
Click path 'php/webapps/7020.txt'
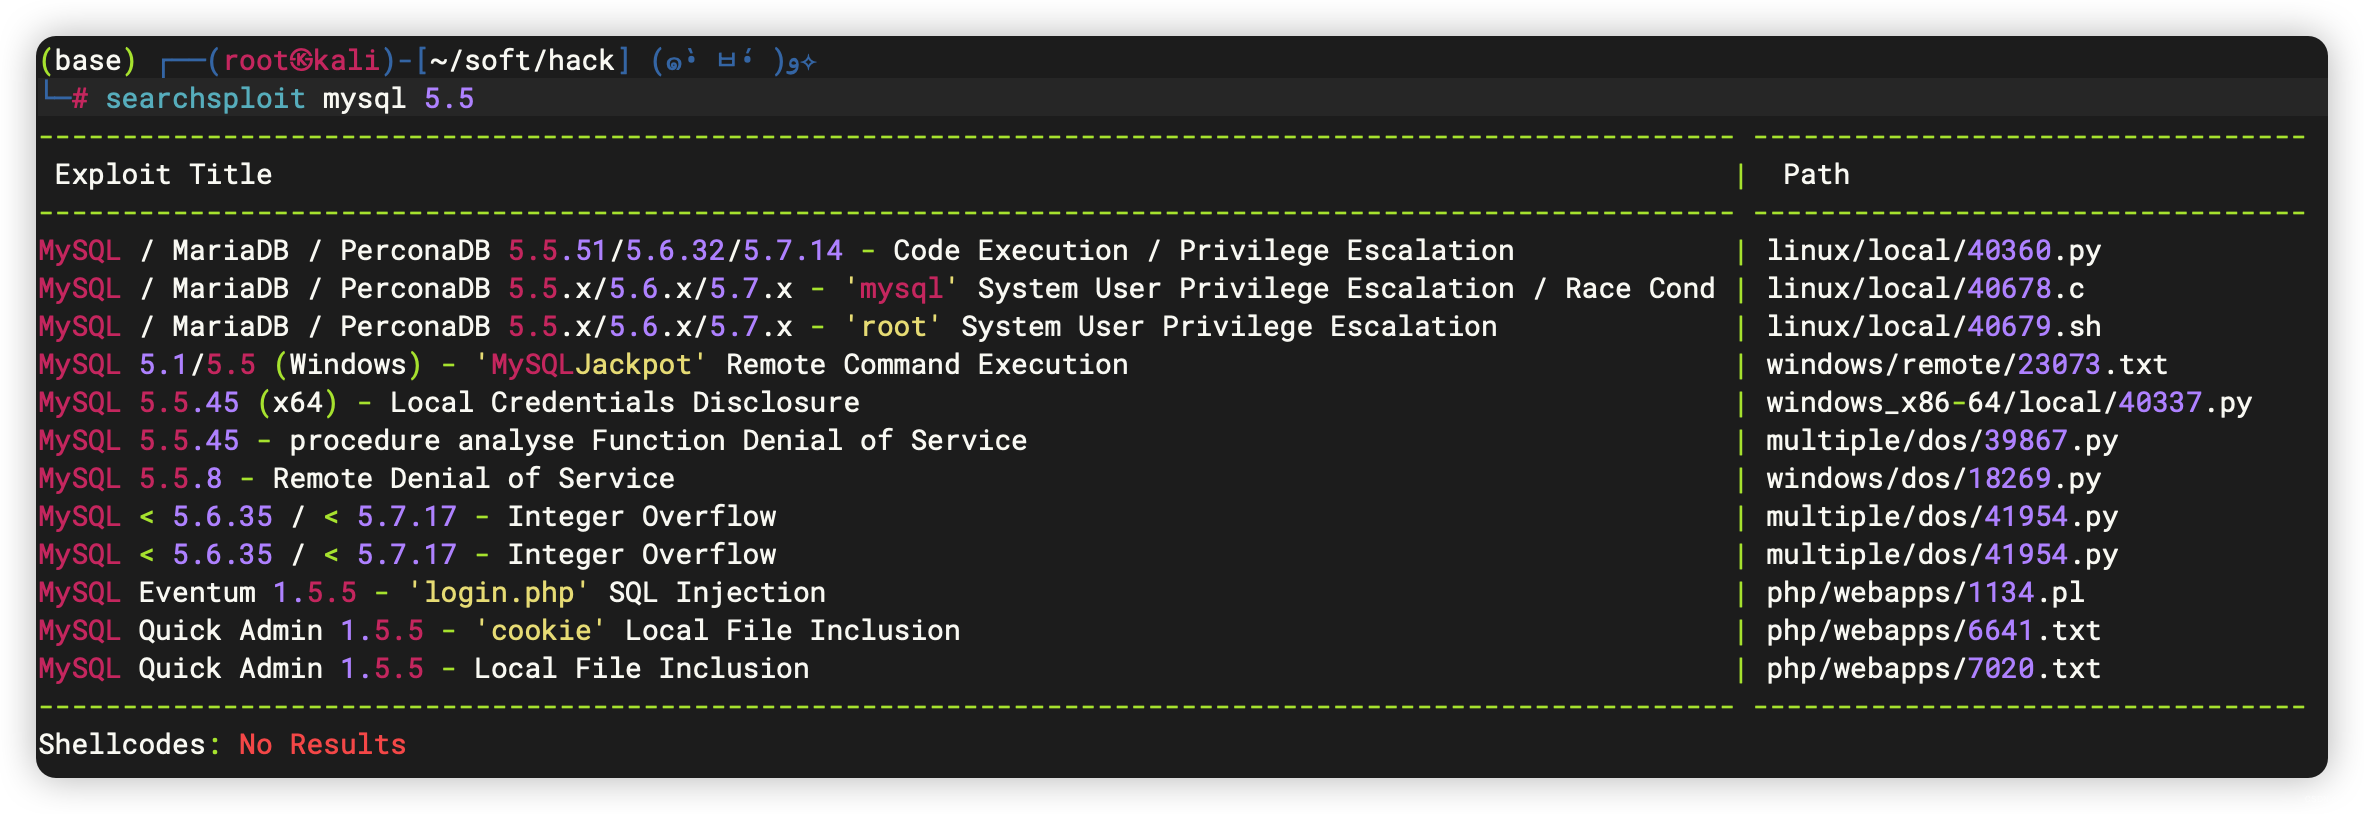tap(1933, 668)
